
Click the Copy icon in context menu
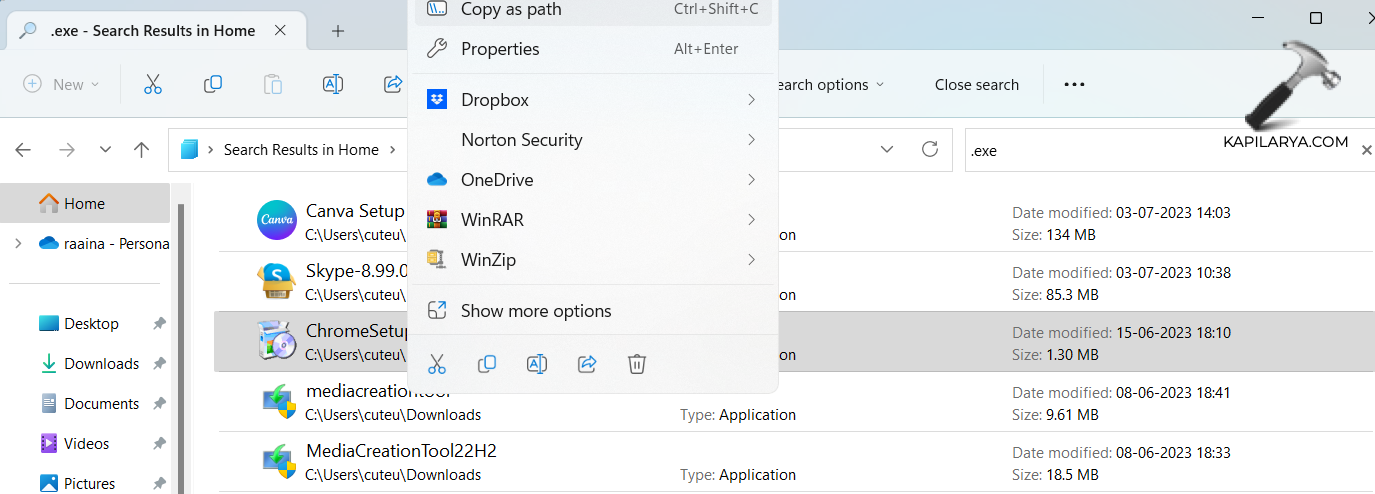487,364
